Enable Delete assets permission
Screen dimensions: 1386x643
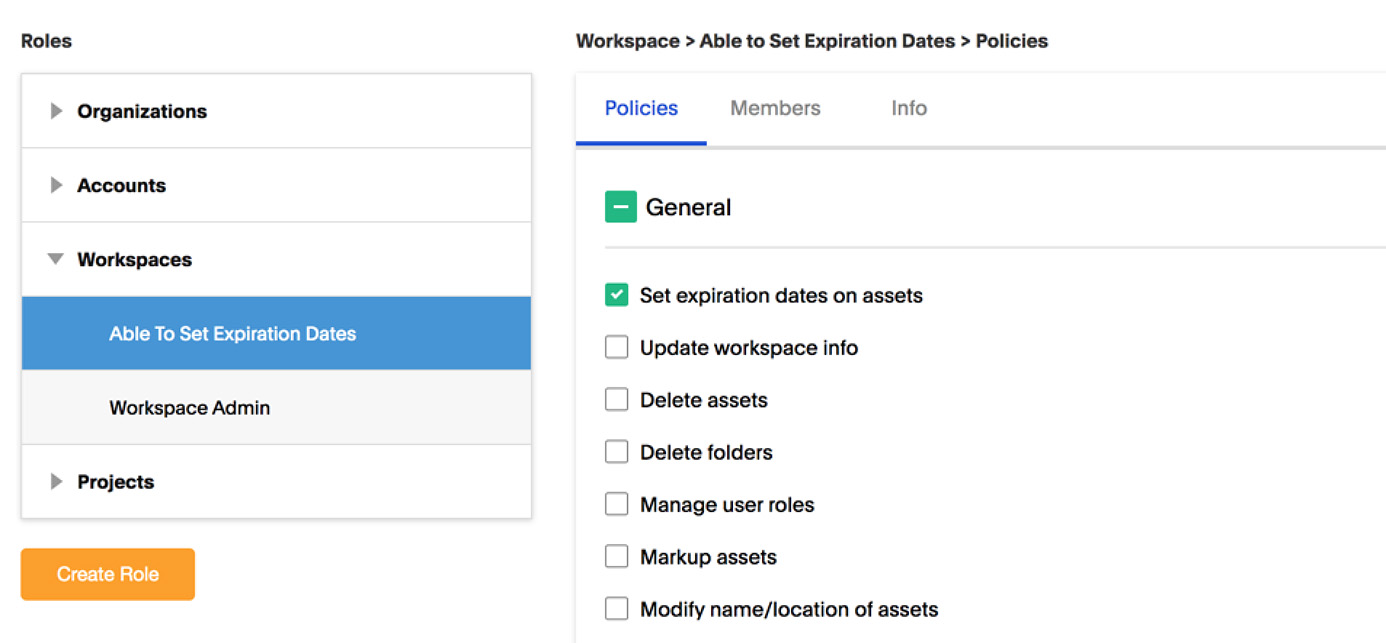[x=616, y=398]
